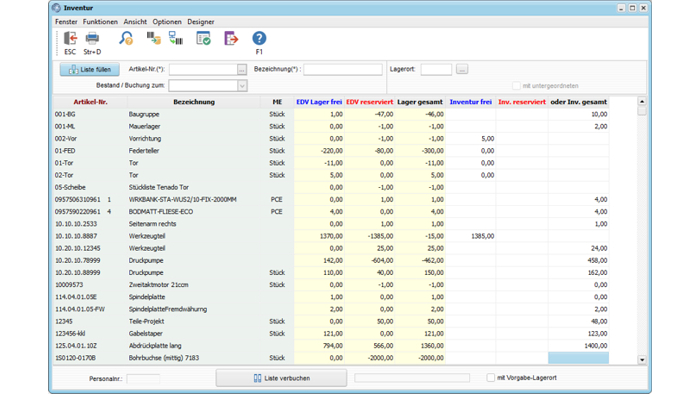This screenshot has height=394, width=700.
Task: Click the Federteller description cell
Action: (x=144, y=151)
